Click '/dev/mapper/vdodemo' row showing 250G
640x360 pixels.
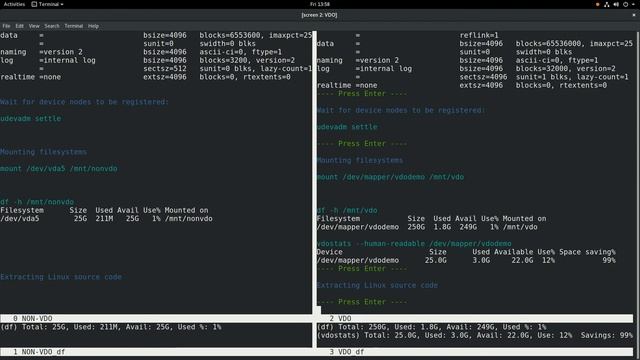click(427, 227)
